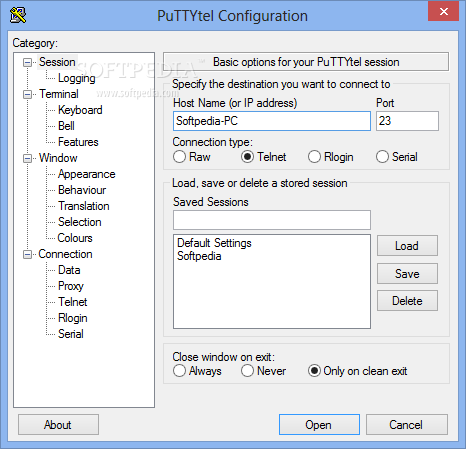The width and height of the screenshot is (466, 449).
Task: Open the Selection category
Action: [x=79, y=222]
